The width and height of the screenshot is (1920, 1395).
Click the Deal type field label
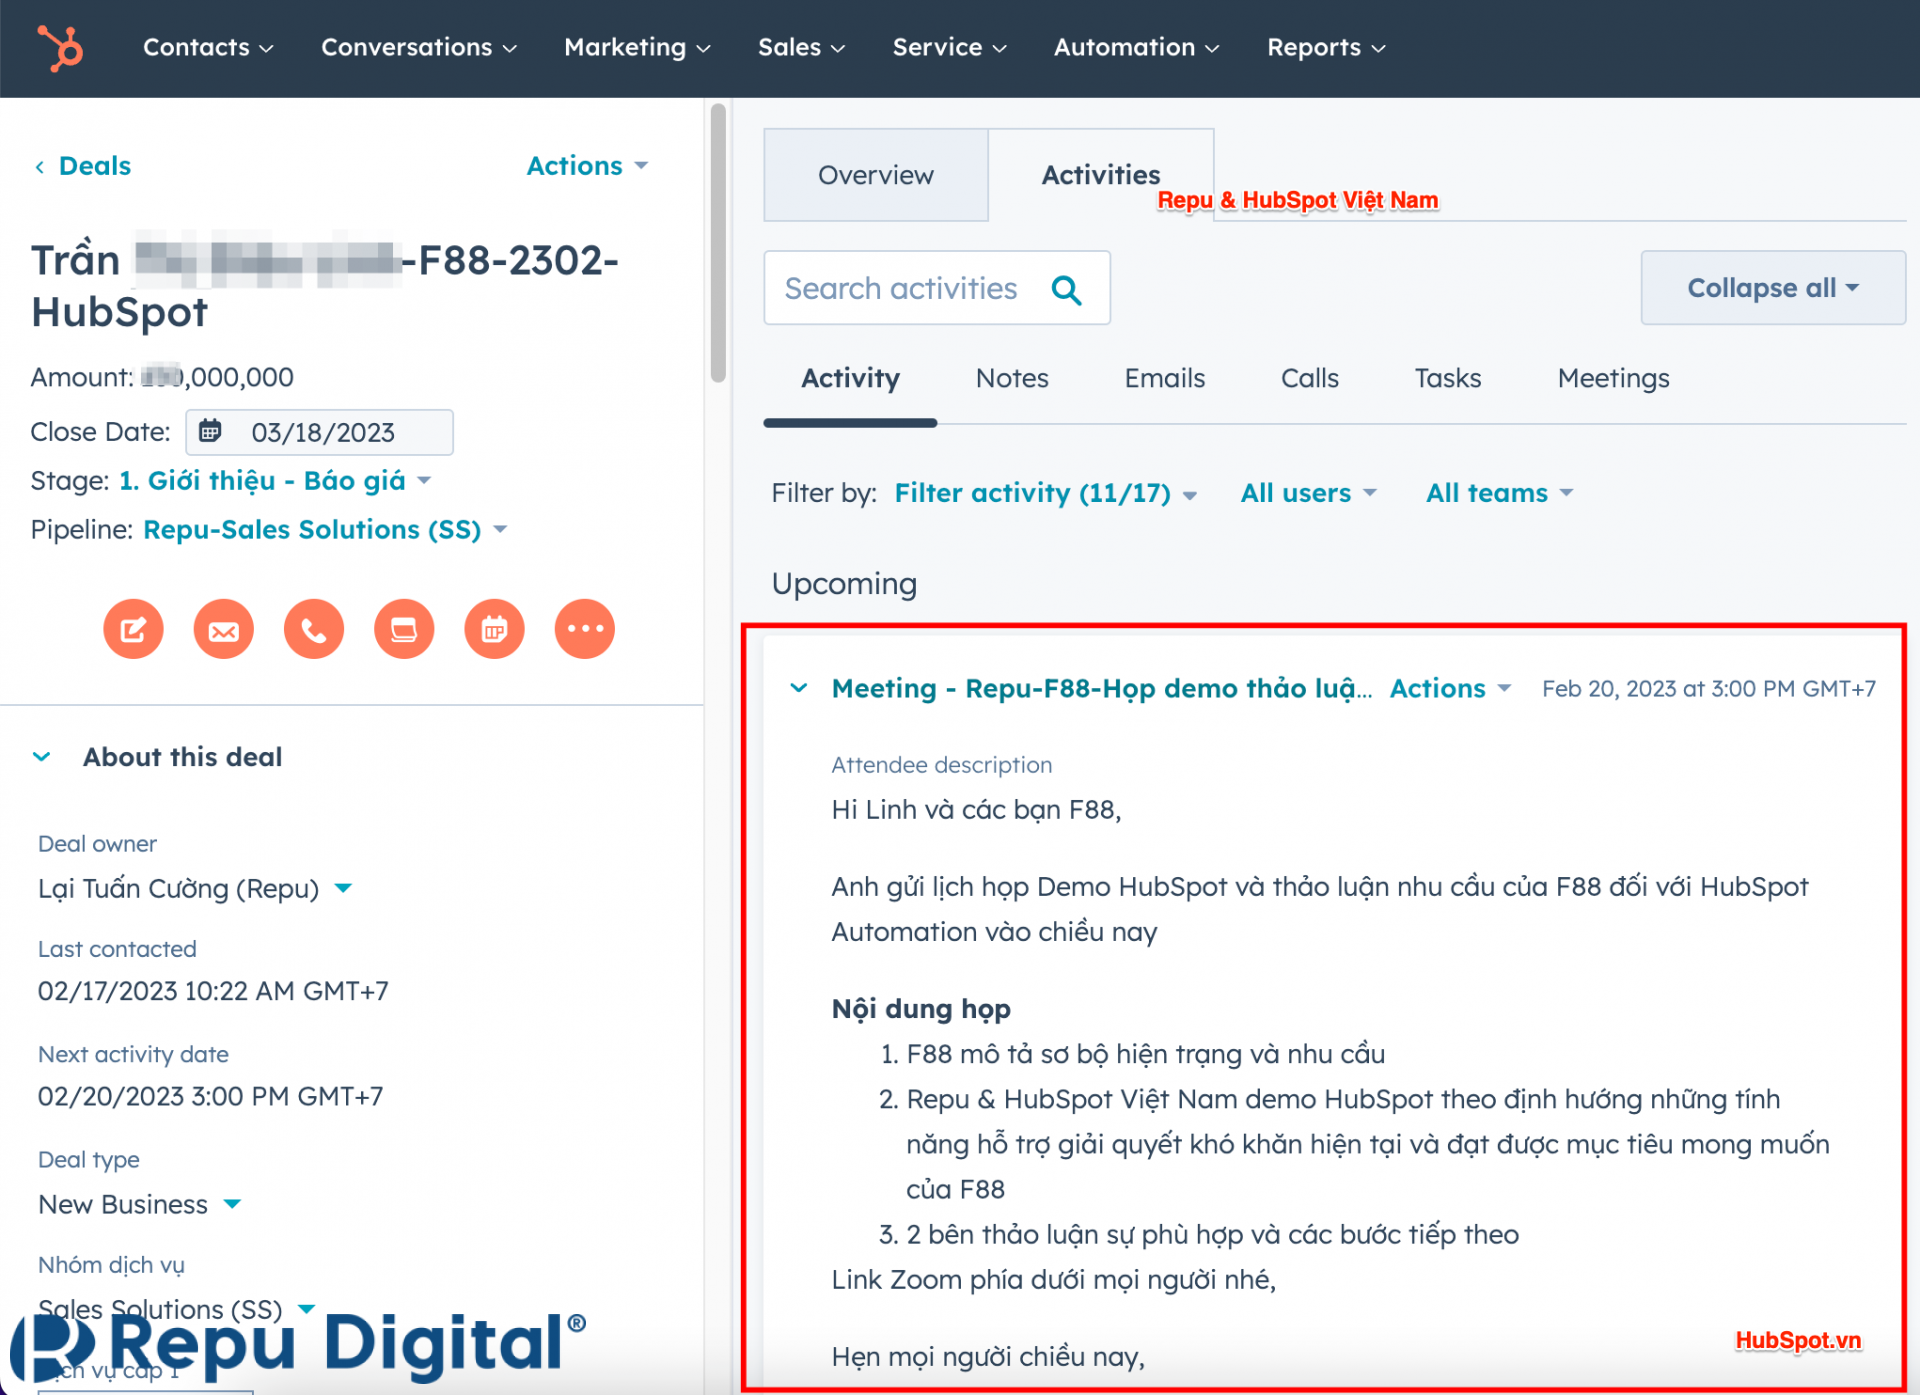coord(88,1160)
